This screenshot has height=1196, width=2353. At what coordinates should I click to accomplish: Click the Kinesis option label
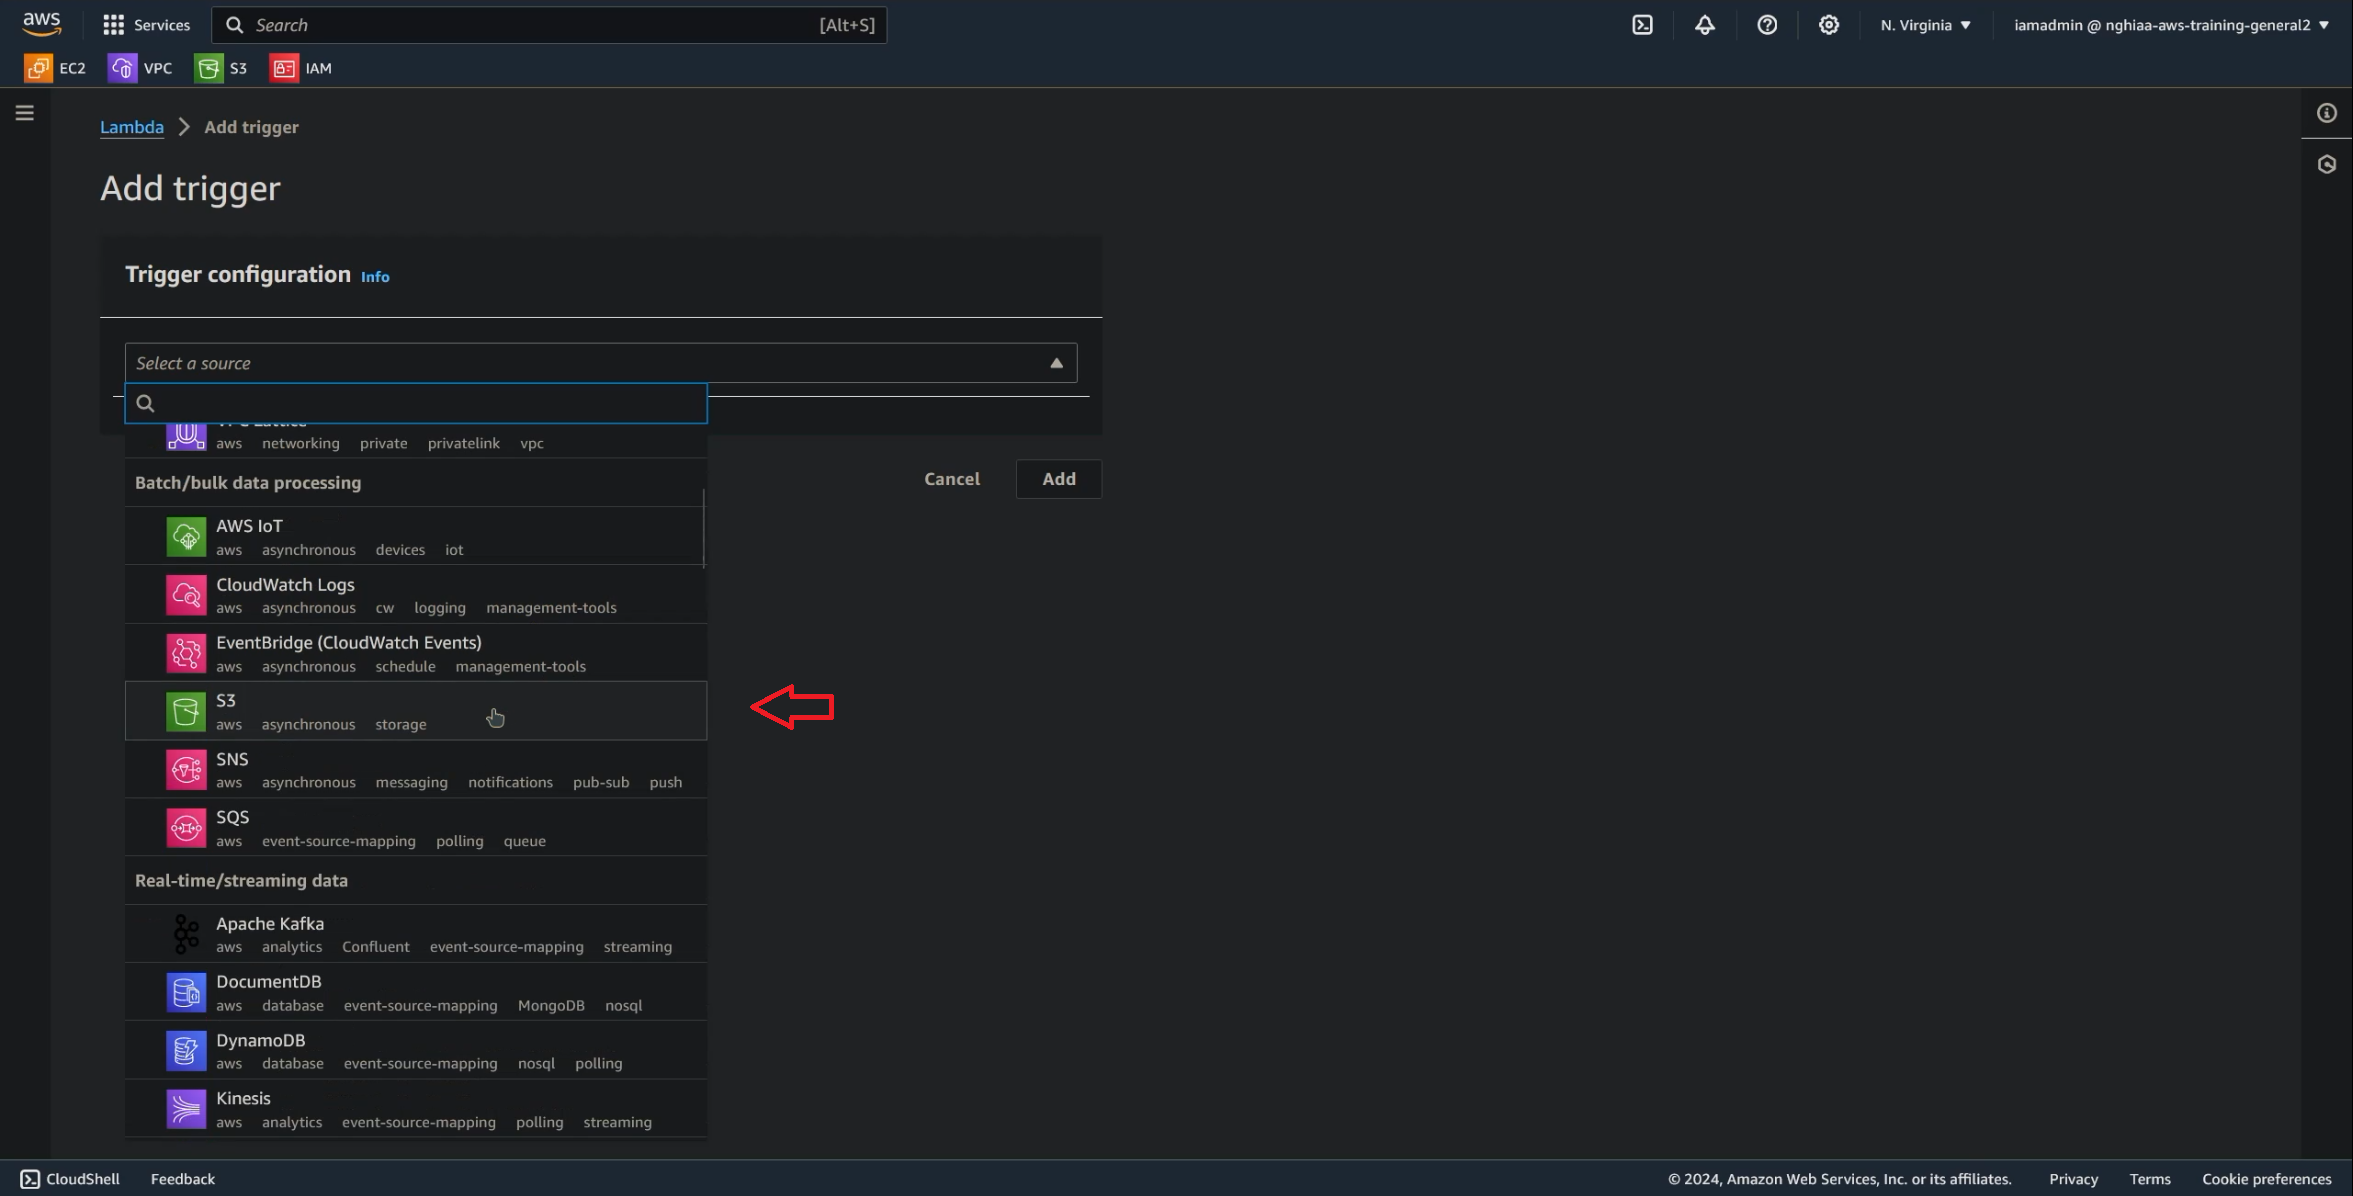[243, 1098]
